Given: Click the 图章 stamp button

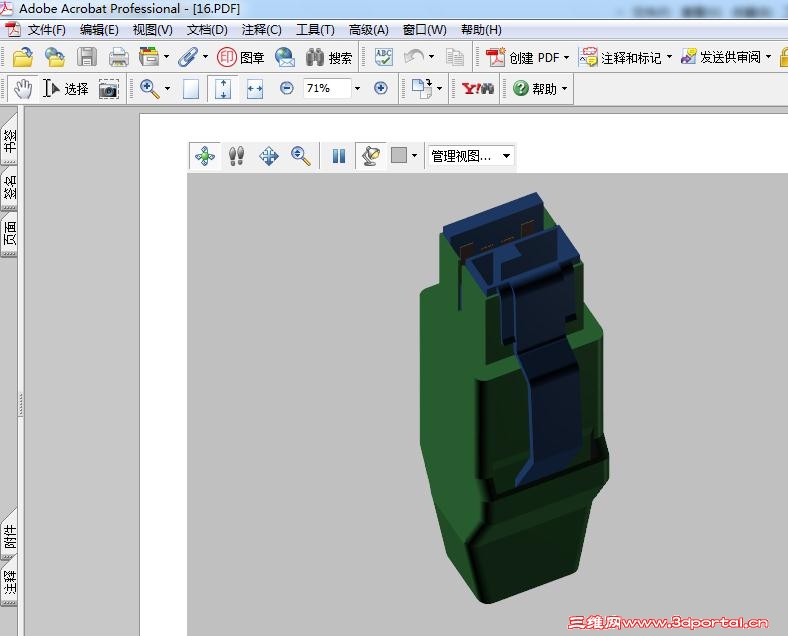Looking at the screenshot, I should [240, 57].
